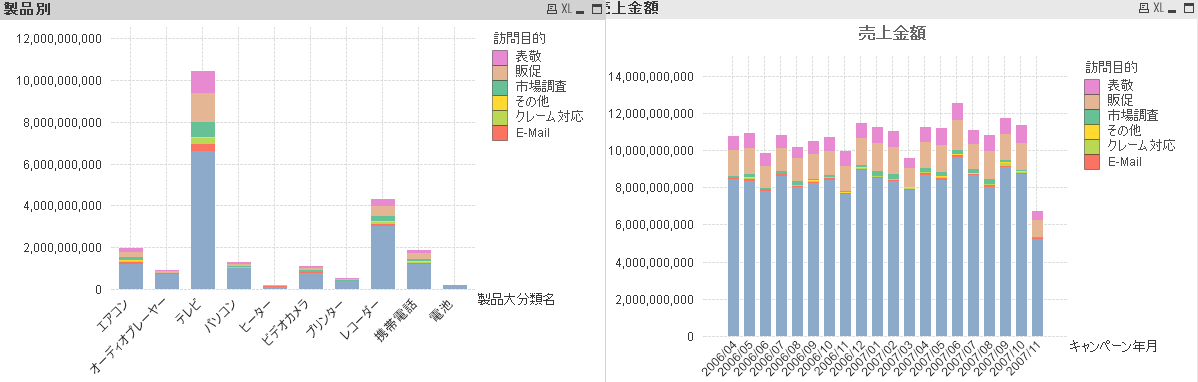Click the 2007/11 bar in sales chart

[x=1038, y=274]
